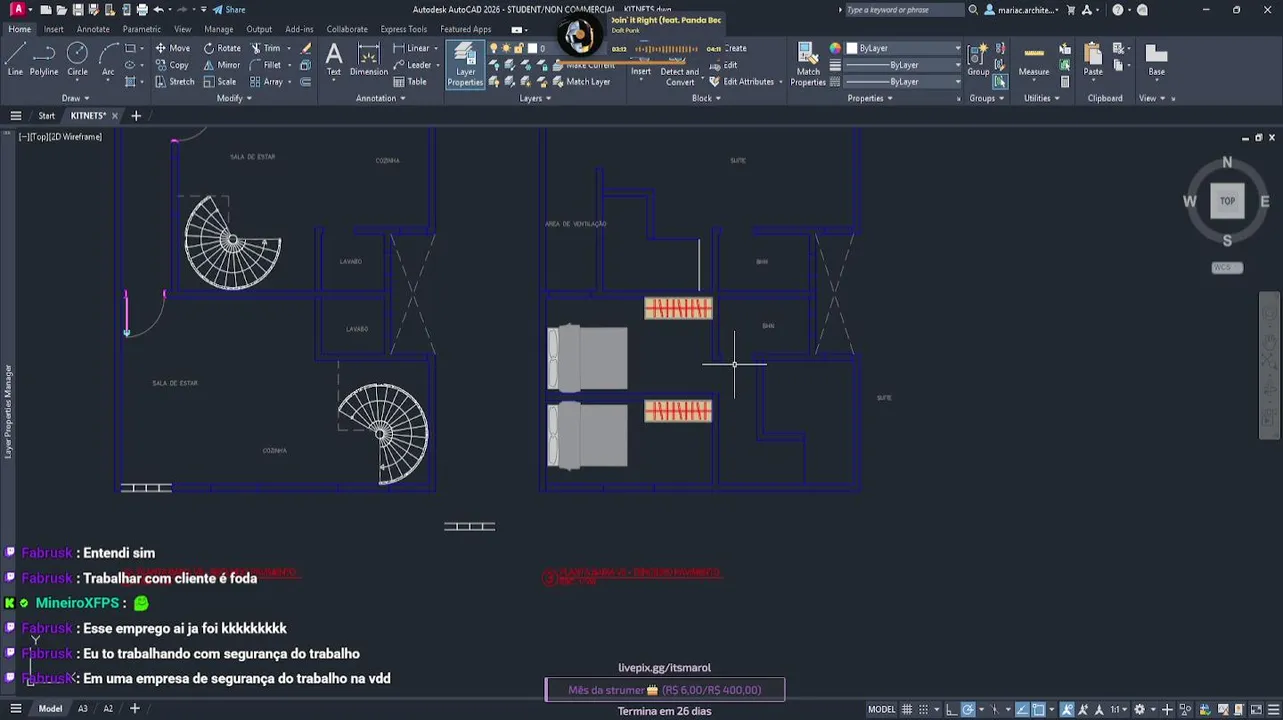Open the linetype ByLayer dropdown
1283x720 pixels.
point(903,82)
